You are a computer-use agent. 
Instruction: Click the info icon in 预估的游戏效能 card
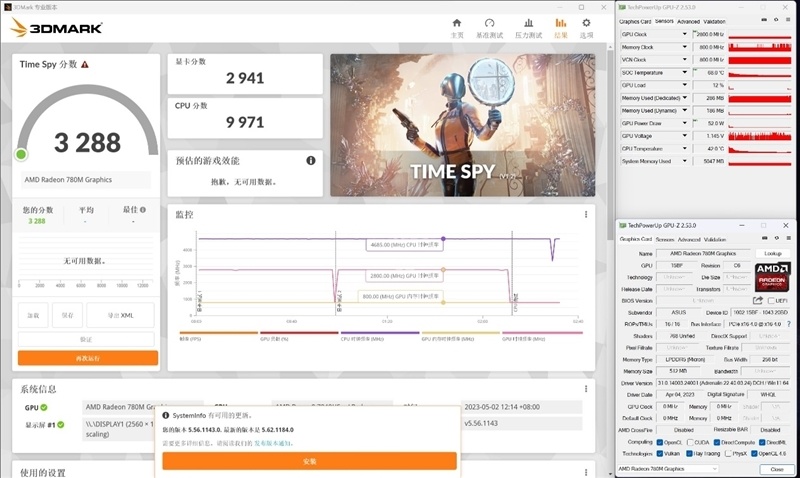tap(310, 161)
